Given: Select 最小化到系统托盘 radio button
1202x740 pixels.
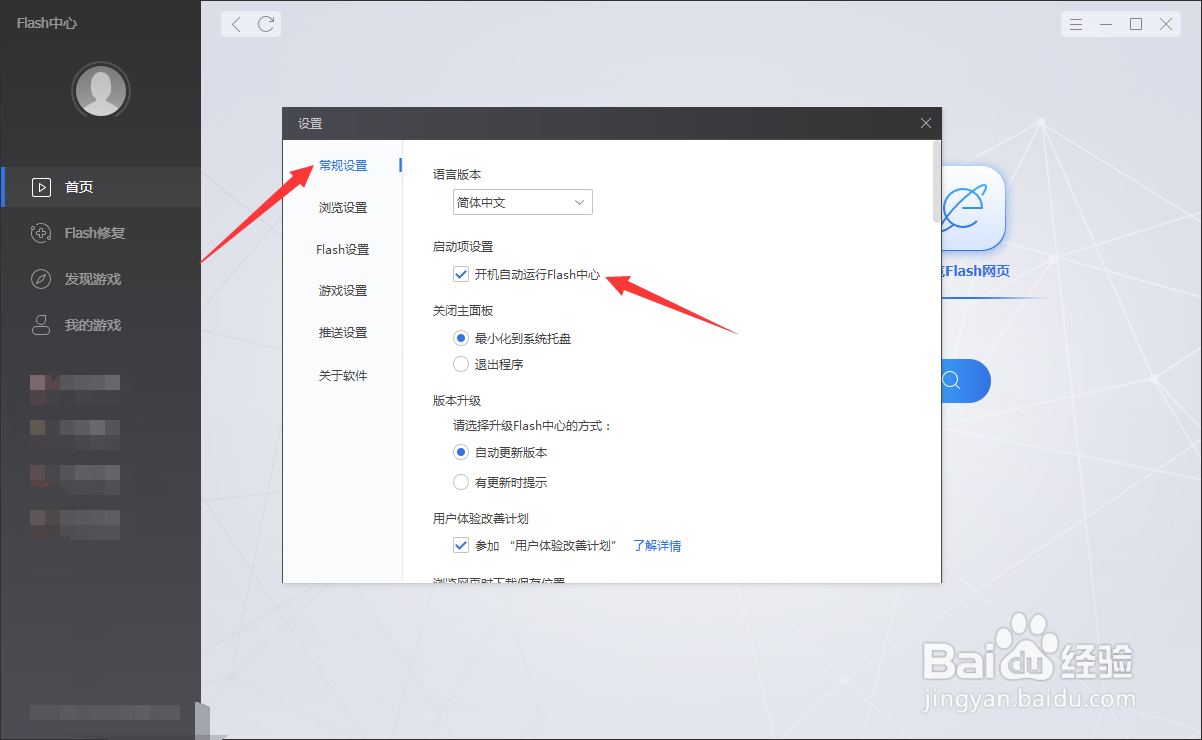Looking at the screenshot, I should pyautogui.click(x=461, y=338).
